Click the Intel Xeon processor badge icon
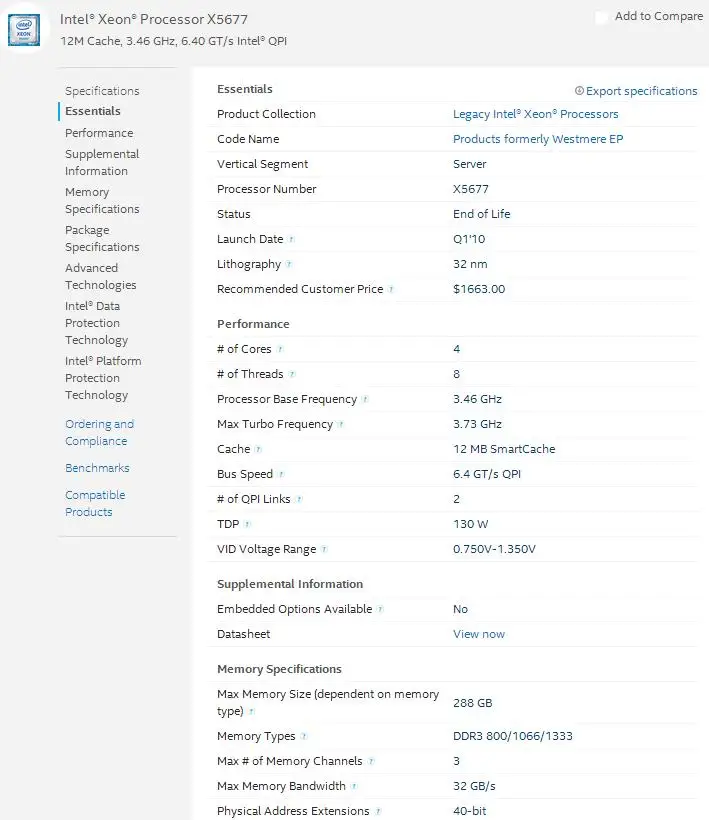The image size is (709, 820). coord(24,30)
